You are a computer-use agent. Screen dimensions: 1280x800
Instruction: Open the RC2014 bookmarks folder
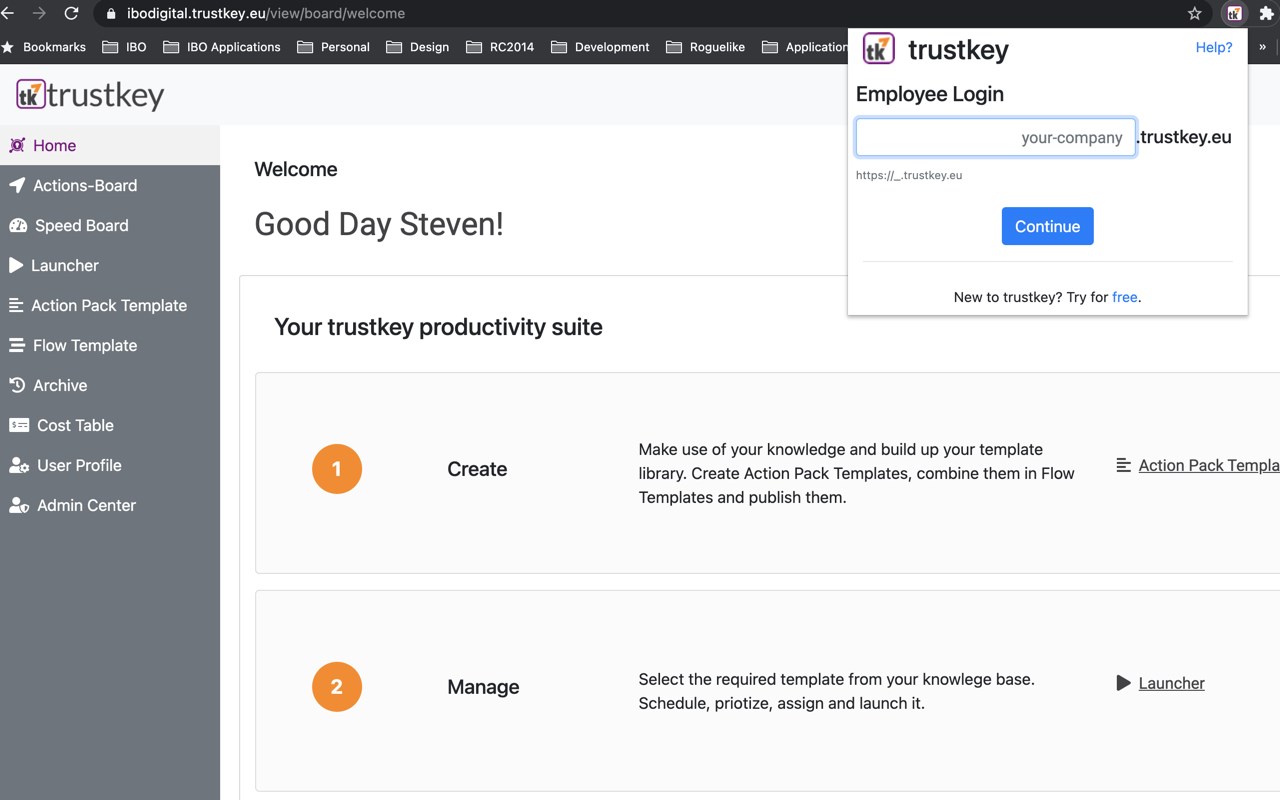[x=500, y=47]
